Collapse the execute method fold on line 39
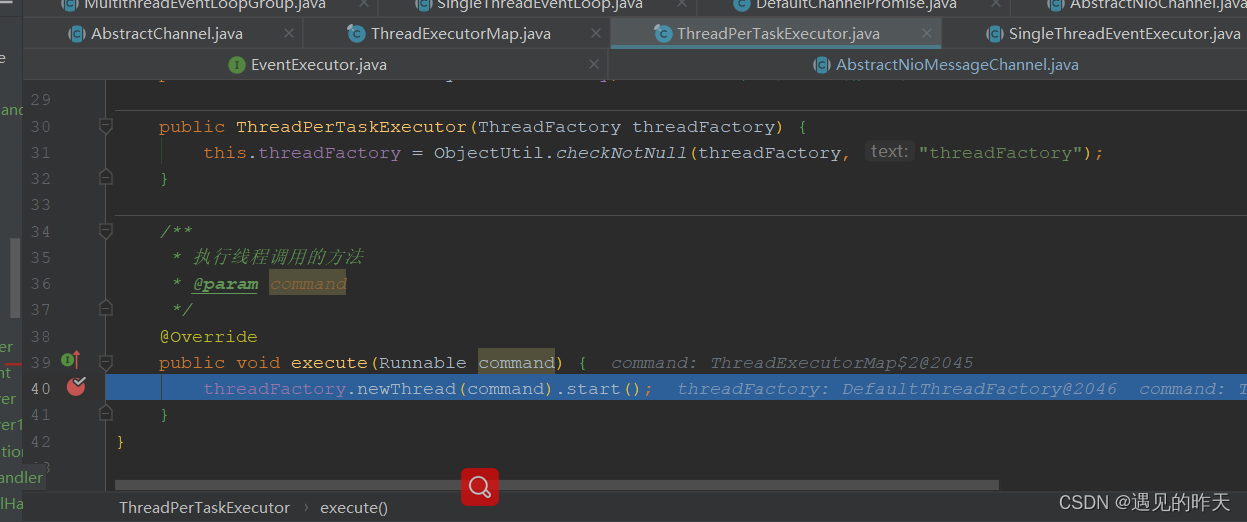 (x=106, y=362)
